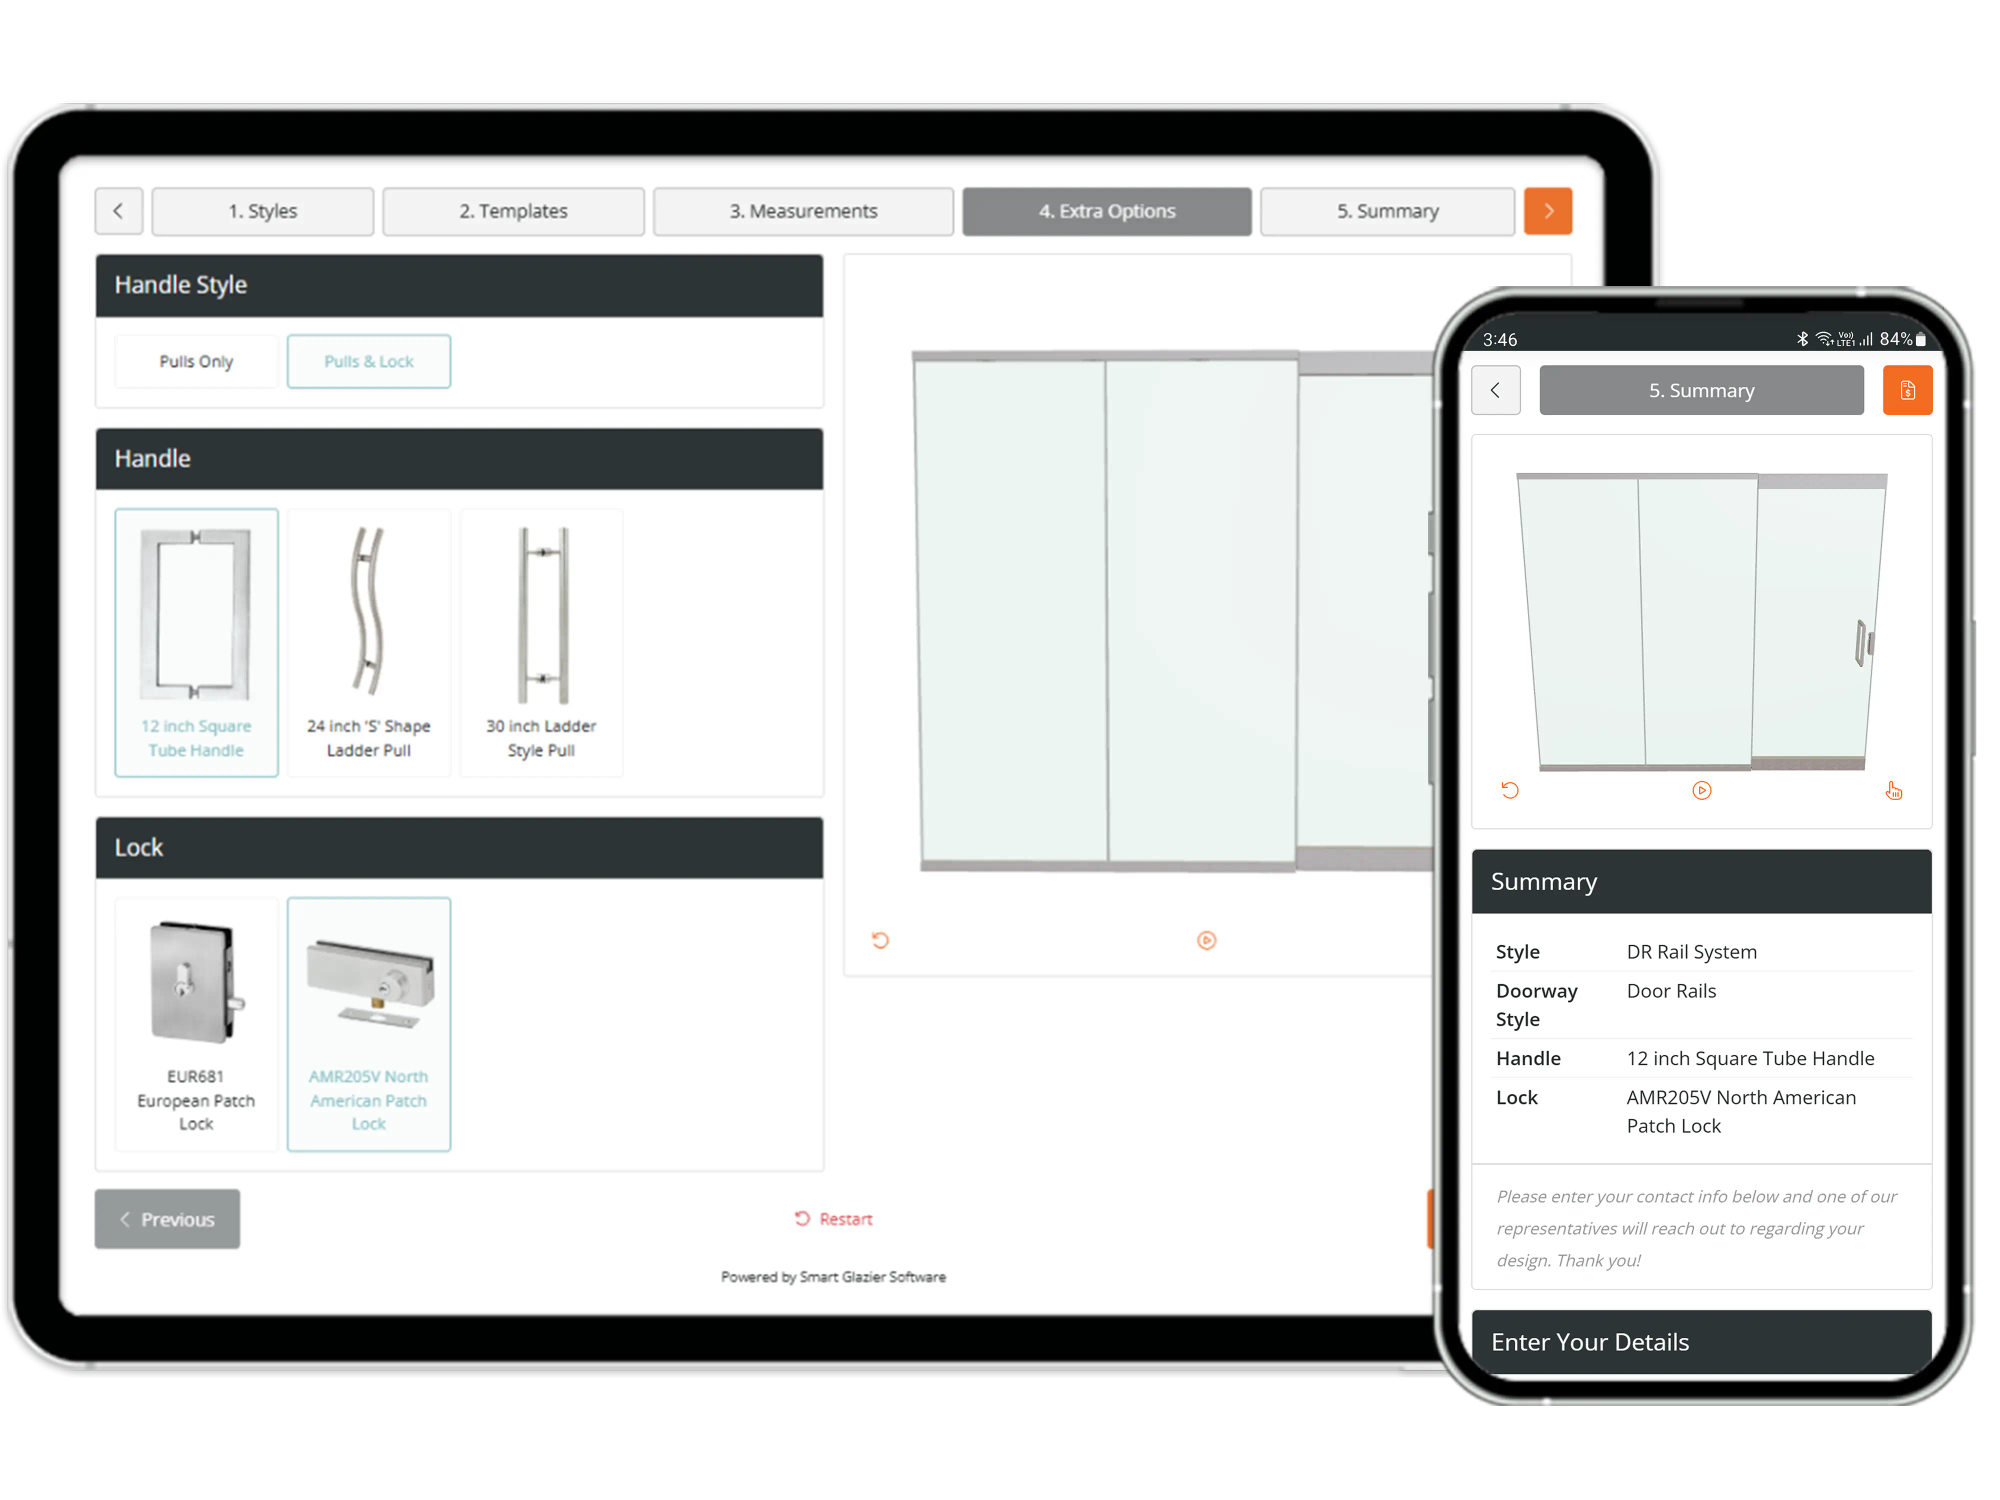Click the save/export icon on mobile summary
Image resolution: width=2000 pixels, height=1500 pixels.
[x=1907, y=389]
